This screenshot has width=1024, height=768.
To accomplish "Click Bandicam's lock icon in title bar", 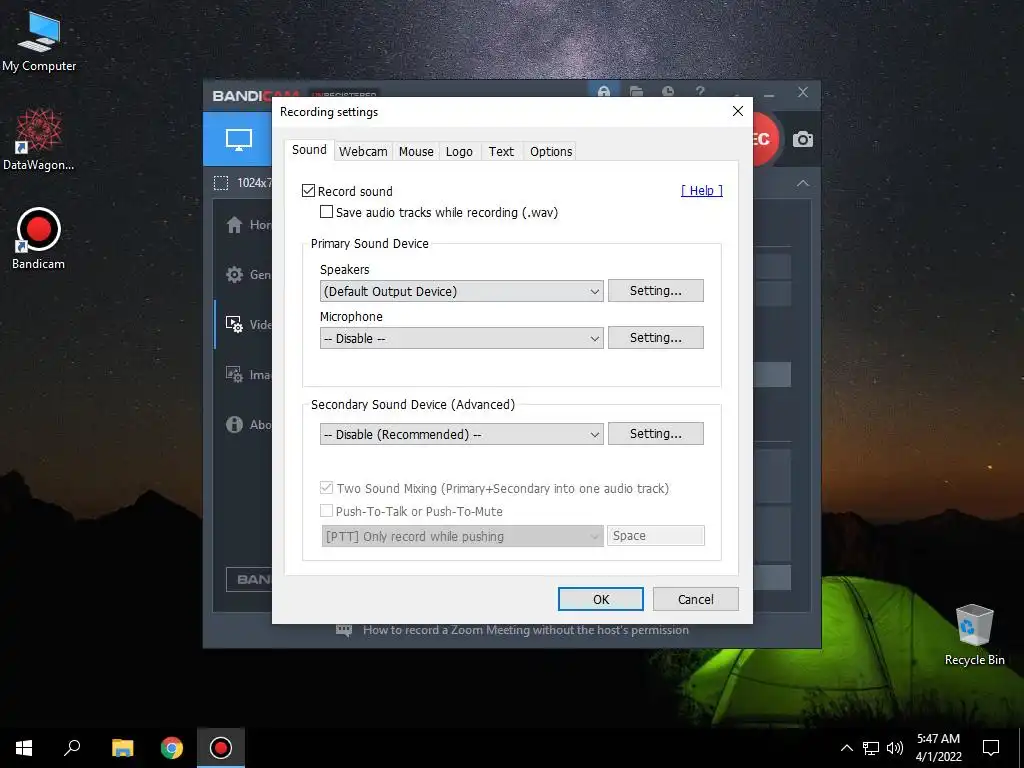I will click(604, 91).
